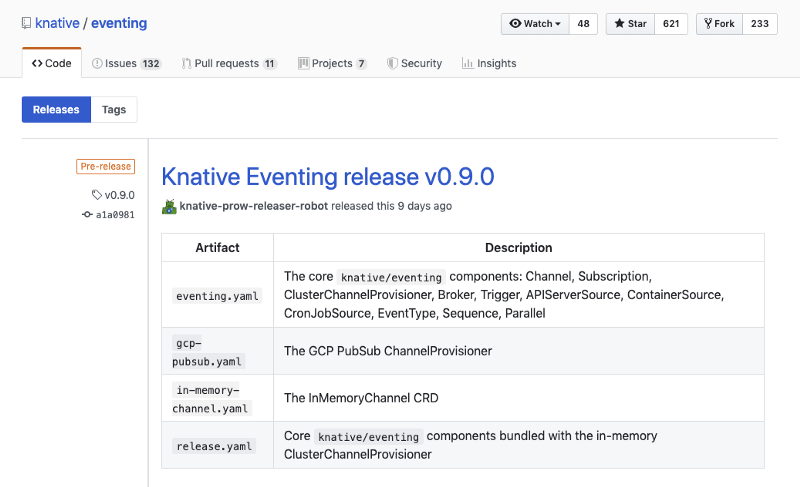
Task: Open commit a1a0981
Action: (115, 215)
